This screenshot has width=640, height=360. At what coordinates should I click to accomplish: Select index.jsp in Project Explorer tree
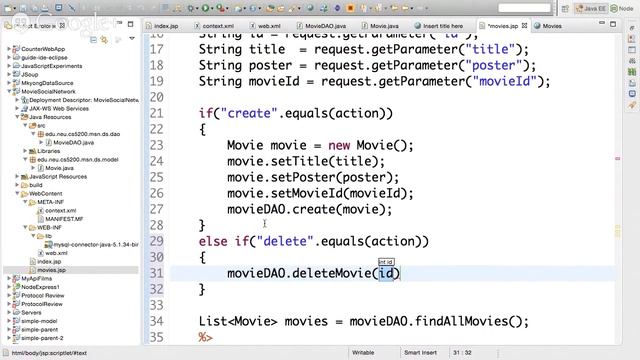[49, 261]
